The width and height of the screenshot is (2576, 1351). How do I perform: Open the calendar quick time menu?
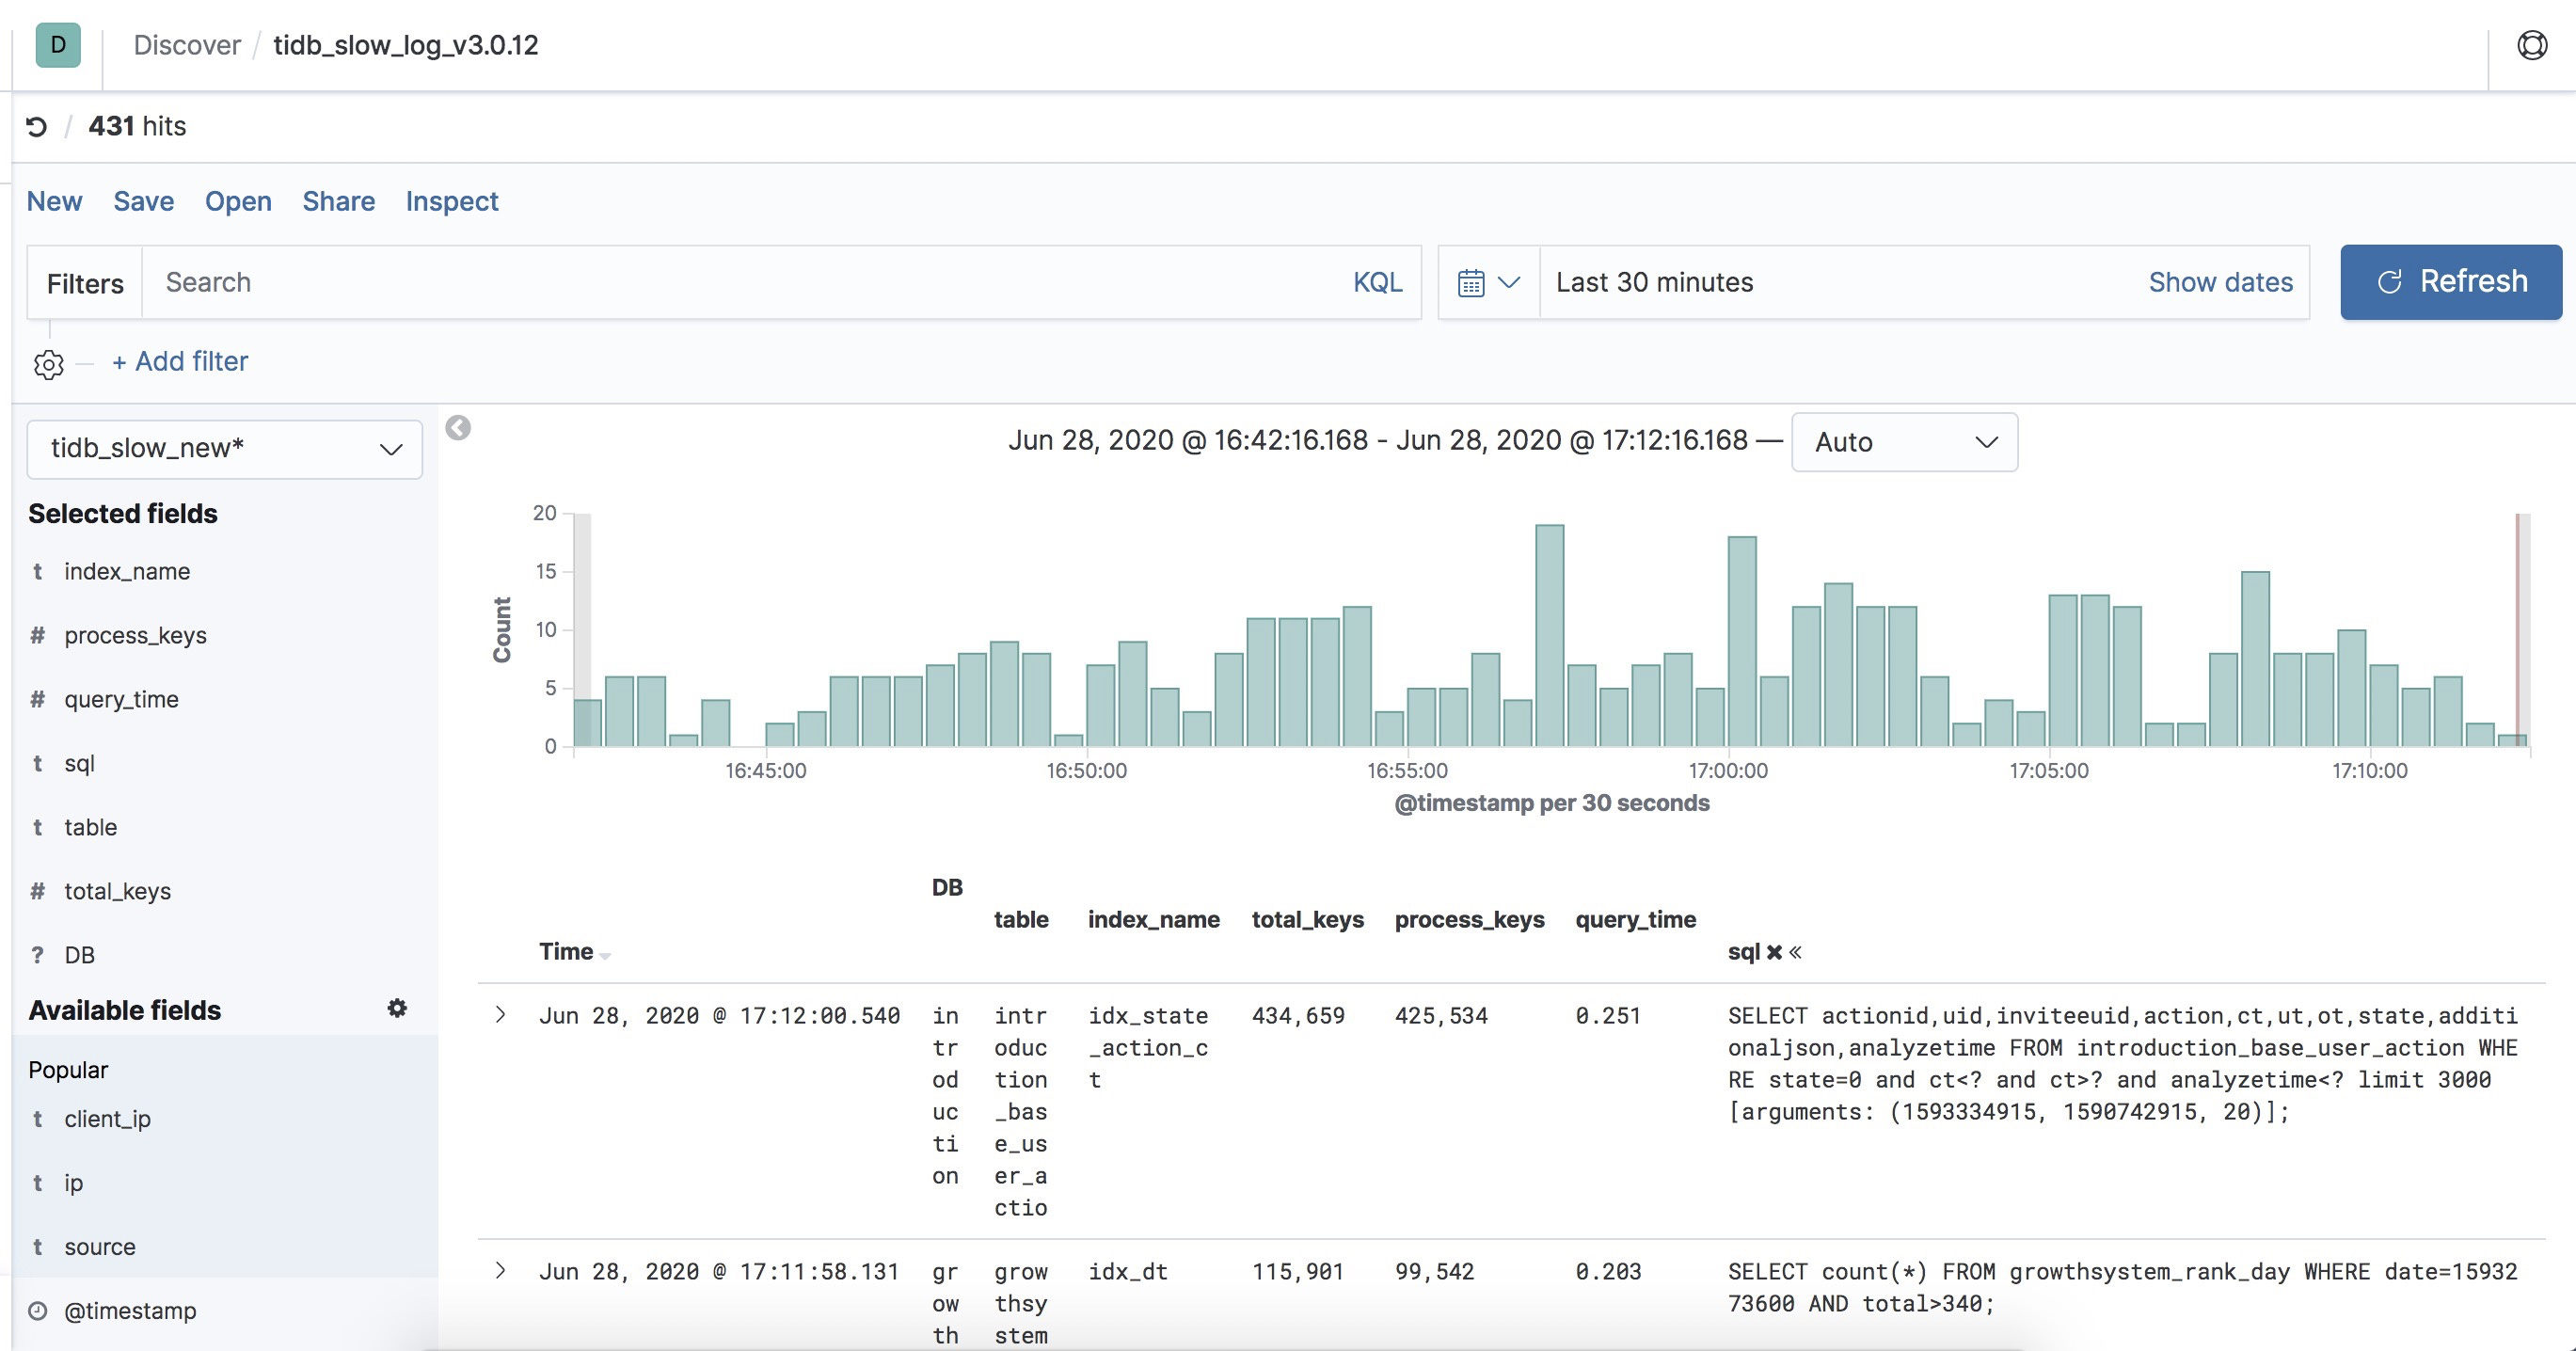1488,283
